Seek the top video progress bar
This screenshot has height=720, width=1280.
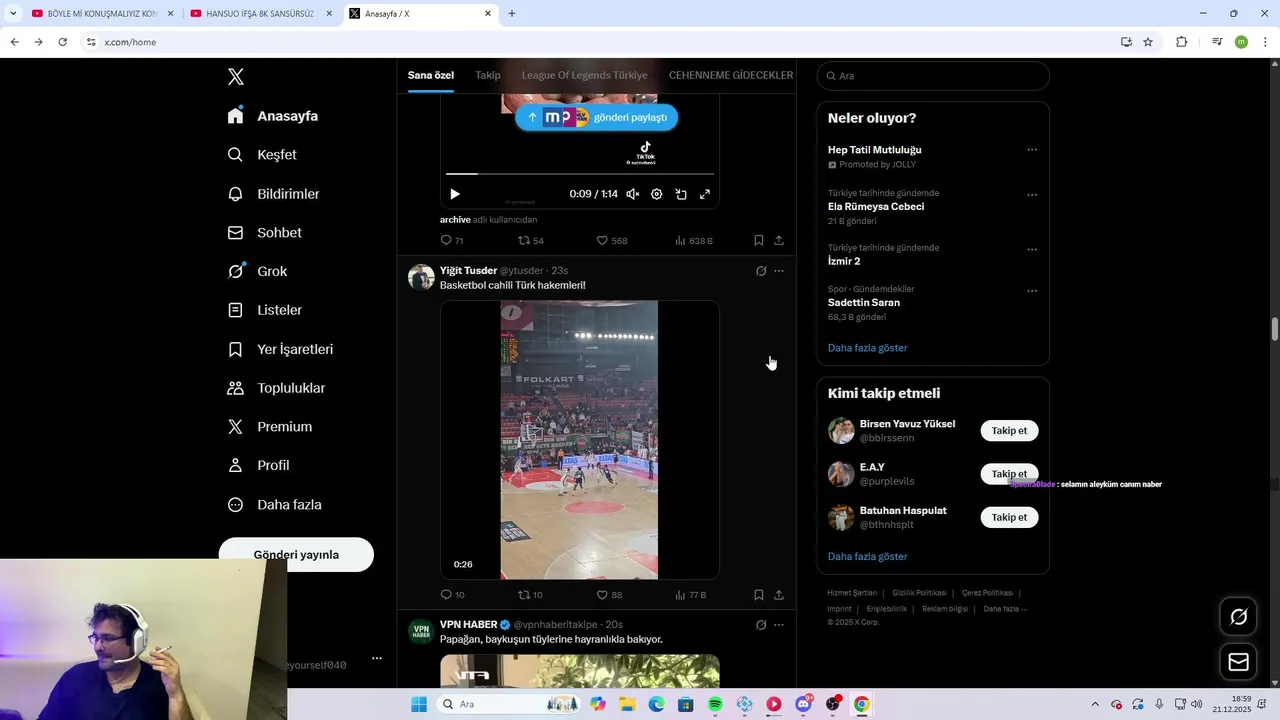(580, 174)
